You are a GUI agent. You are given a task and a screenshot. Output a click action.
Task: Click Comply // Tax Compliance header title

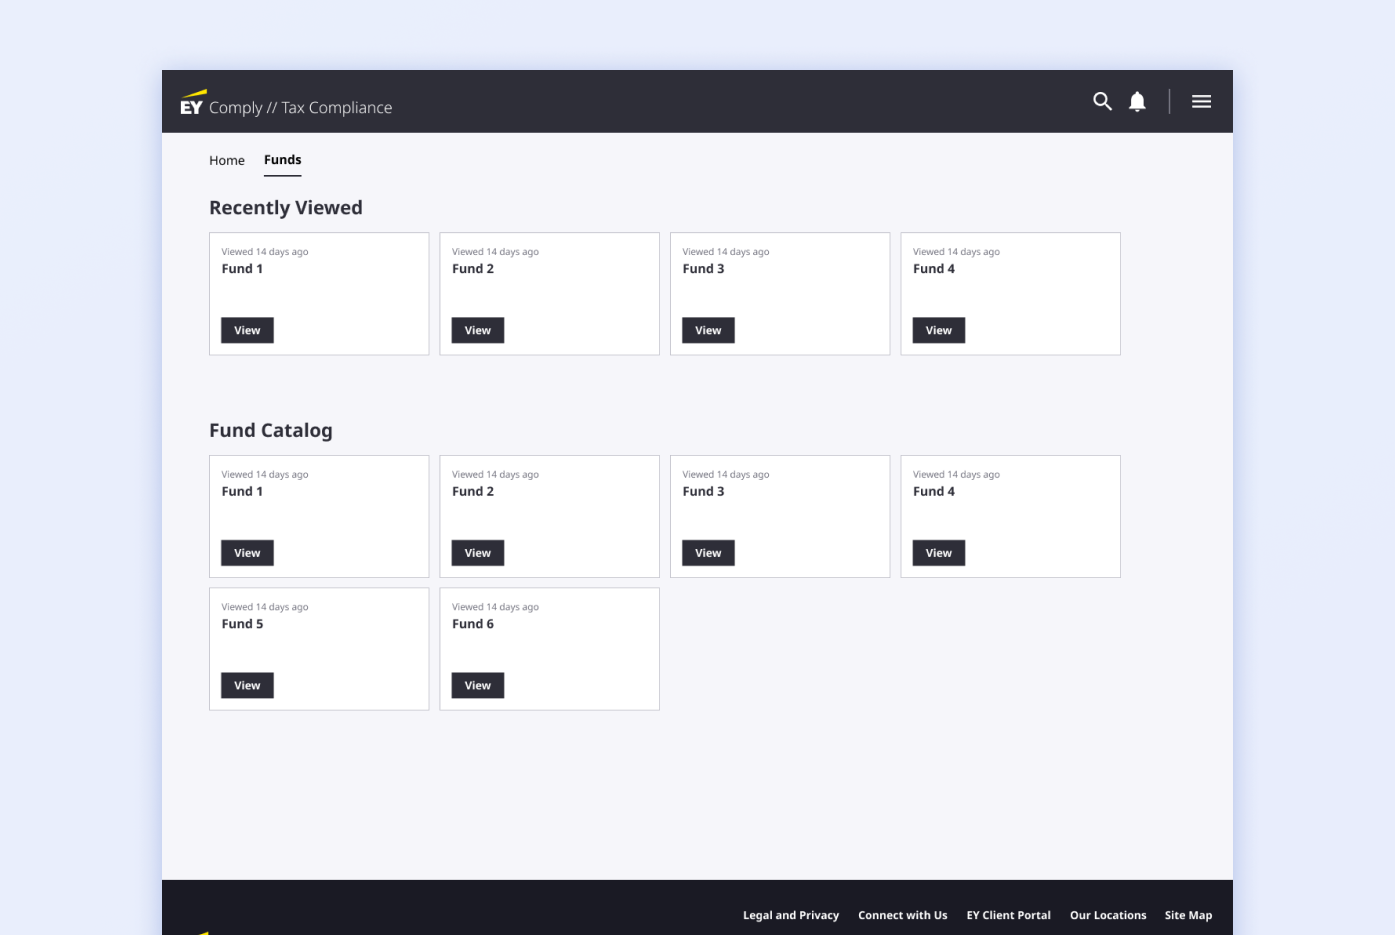click(x=300, y=108)
